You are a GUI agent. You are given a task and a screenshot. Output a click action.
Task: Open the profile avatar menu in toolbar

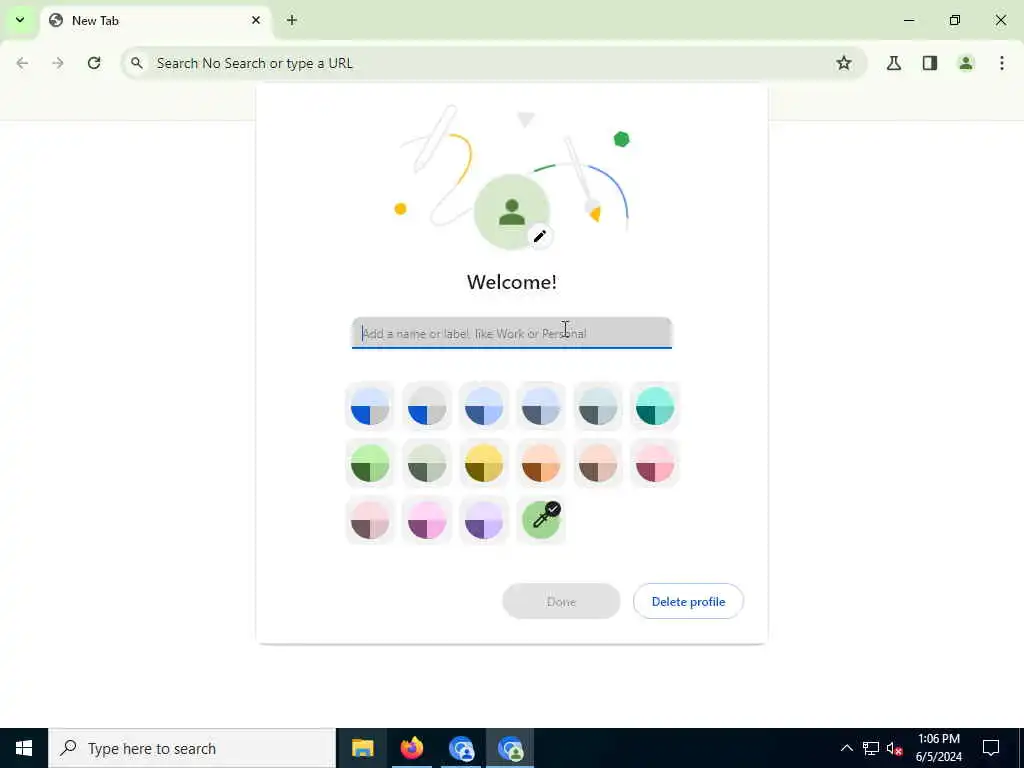click(966, 63)
